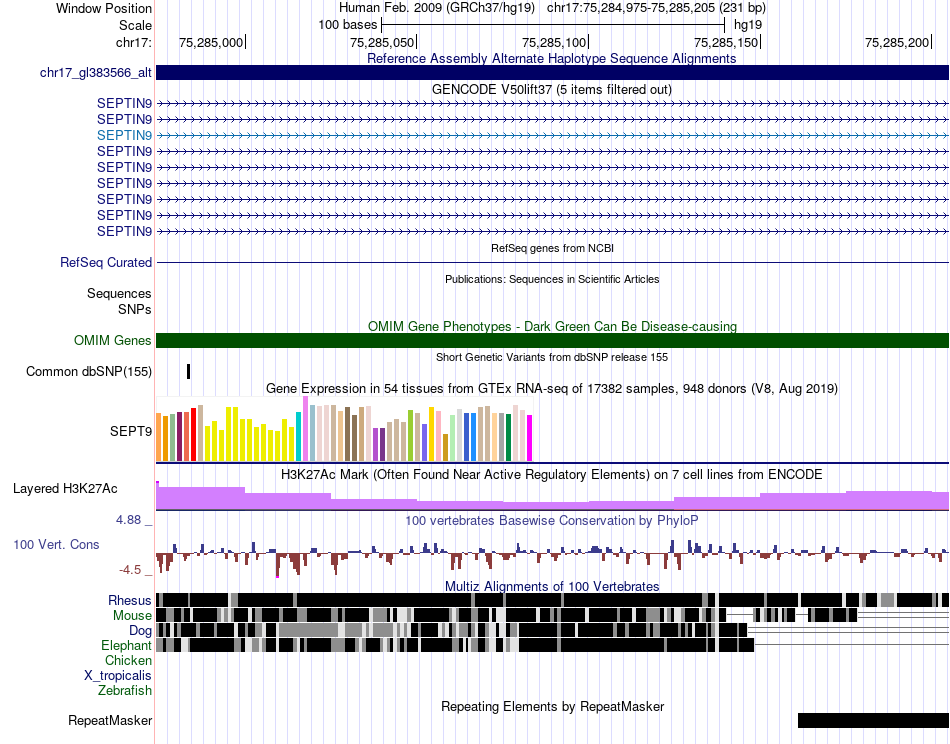
Task: Click the Zebrafish species label
Action: [125, 691]
